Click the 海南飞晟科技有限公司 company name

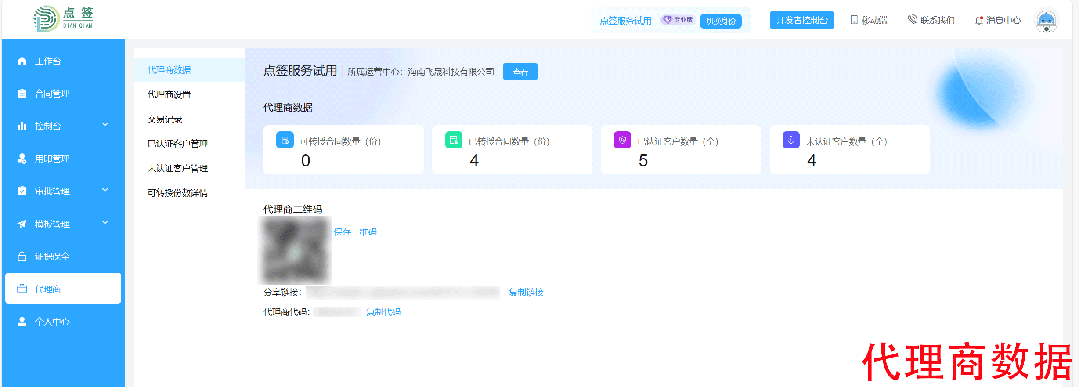tap(451, 71)
